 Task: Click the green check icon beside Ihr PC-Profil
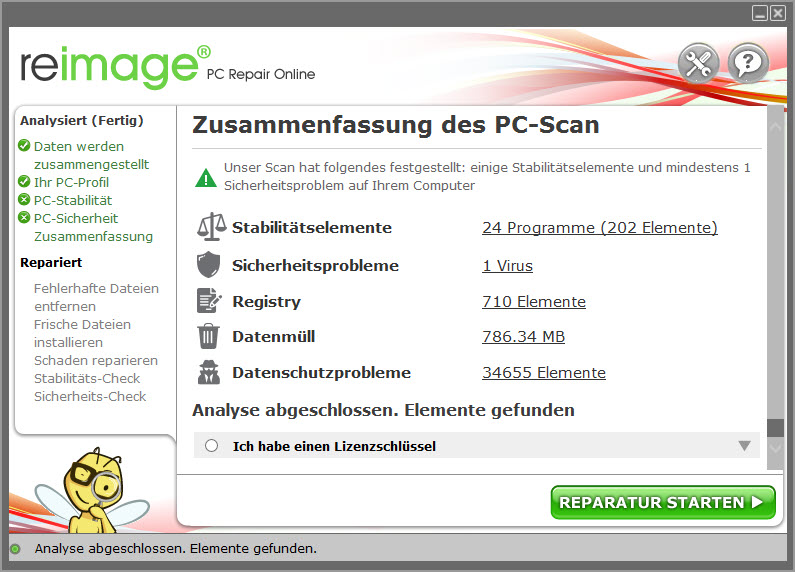[24, 182]
